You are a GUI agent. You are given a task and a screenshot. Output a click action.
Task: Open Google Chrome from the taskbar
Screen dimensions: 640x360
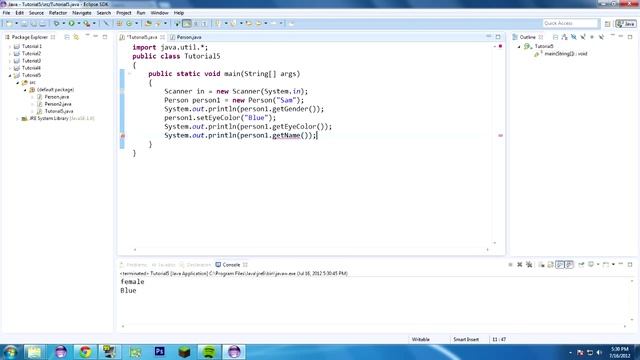coord(85,352)
